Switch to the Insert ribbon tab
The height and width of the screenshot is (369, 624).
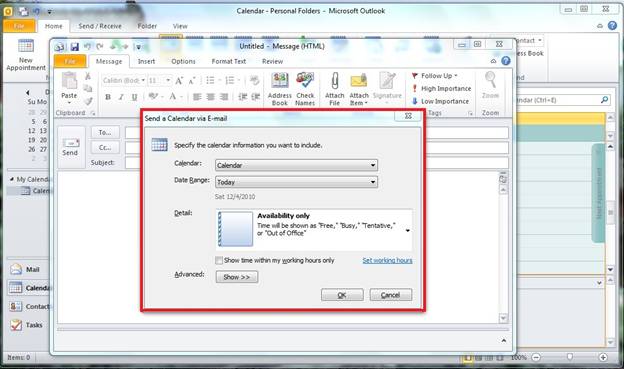click(x=146, y=61)
